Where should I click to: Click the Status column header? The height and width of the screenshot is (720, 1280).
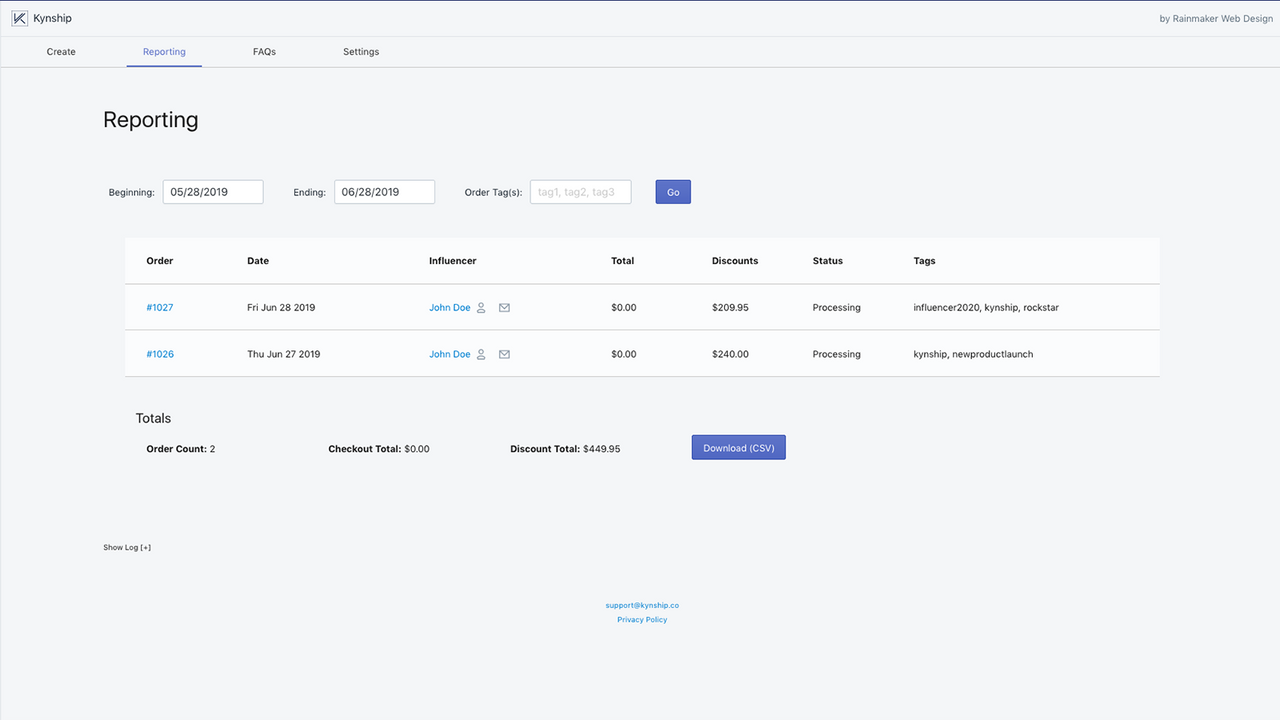[x=828, y=261]
